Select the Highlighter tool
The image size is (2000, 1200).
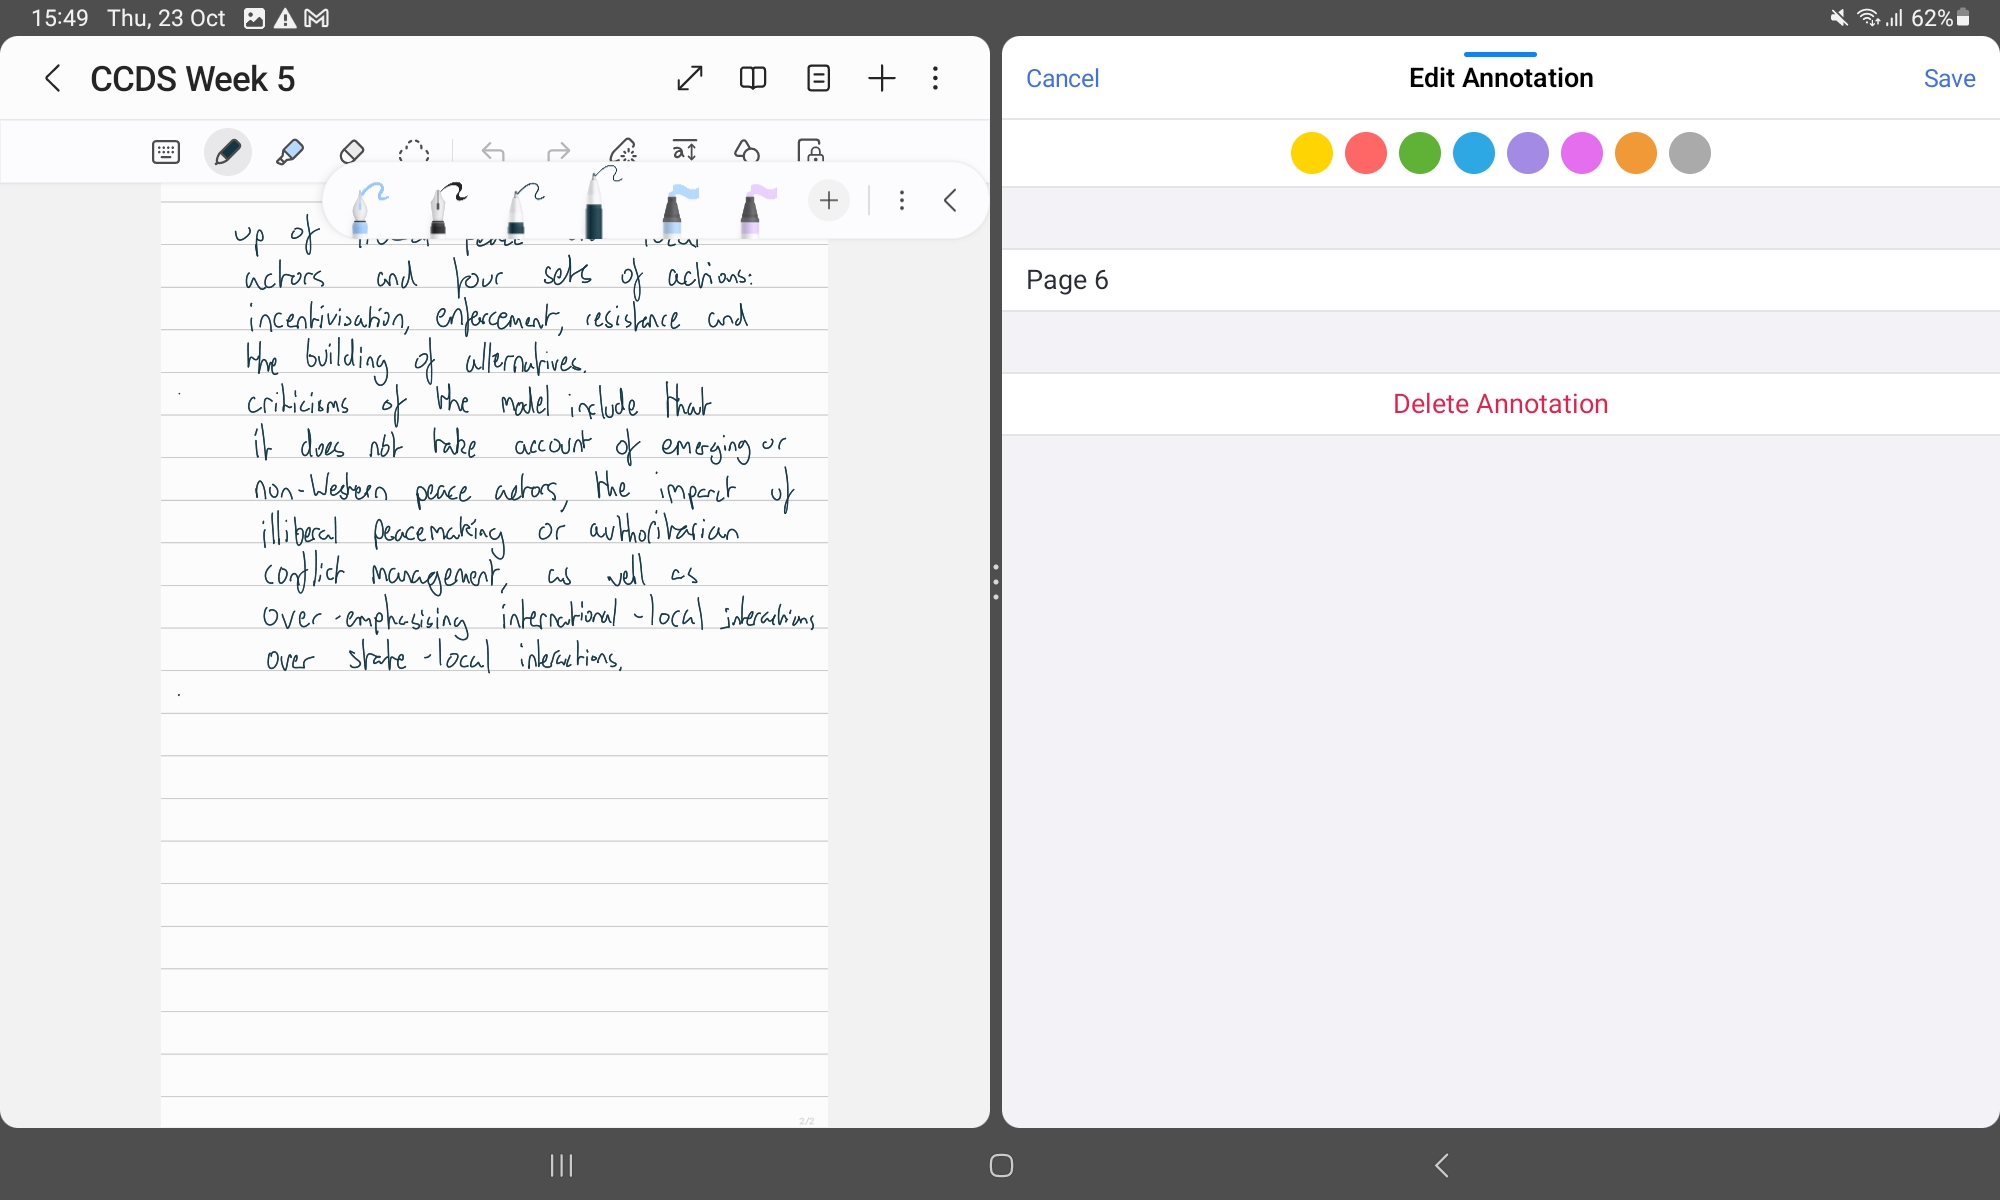click(290, 152)
